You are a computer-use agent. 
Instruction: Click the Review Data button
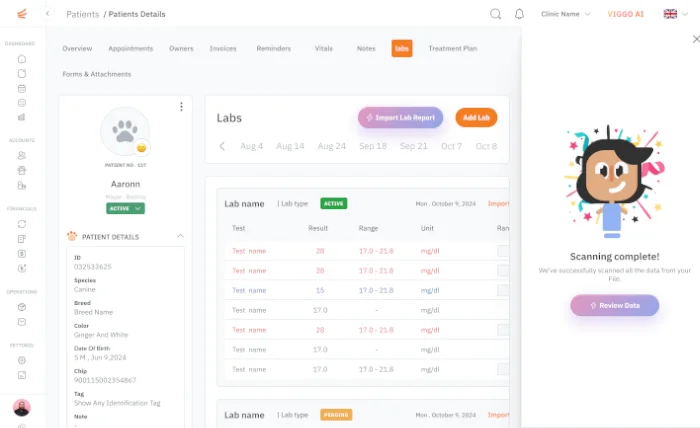[x=614, y=305]
